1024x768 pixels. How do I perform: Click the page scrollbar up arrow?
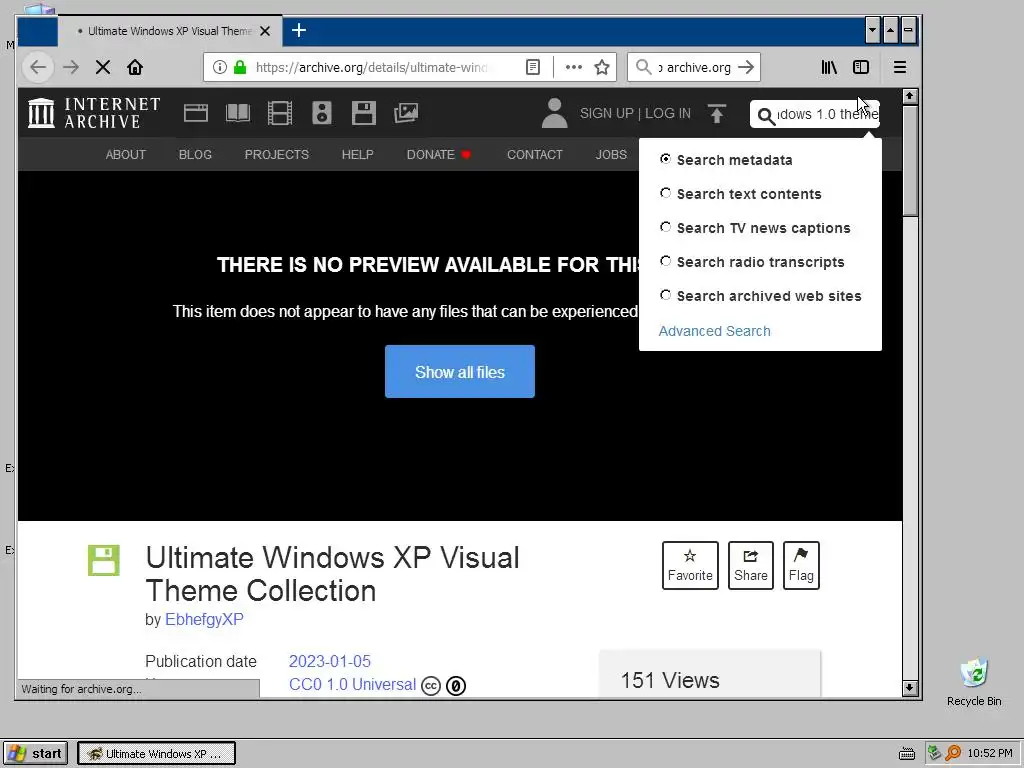(909, 96)
